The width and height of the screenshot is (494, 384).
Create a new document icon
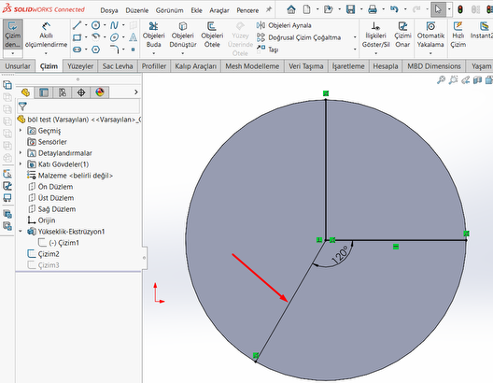click(x=306, y=9)
